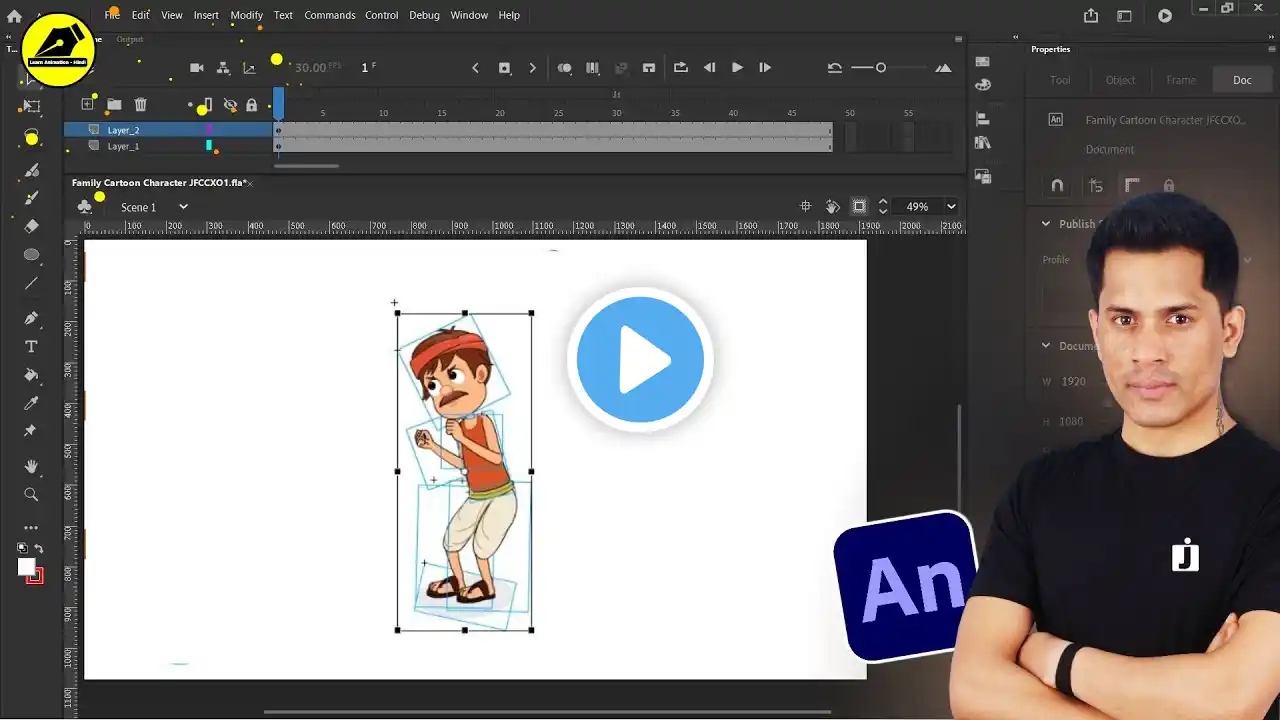Play the timeline animation
This screenshot has height=720, width=1280.
pos(737,68)
